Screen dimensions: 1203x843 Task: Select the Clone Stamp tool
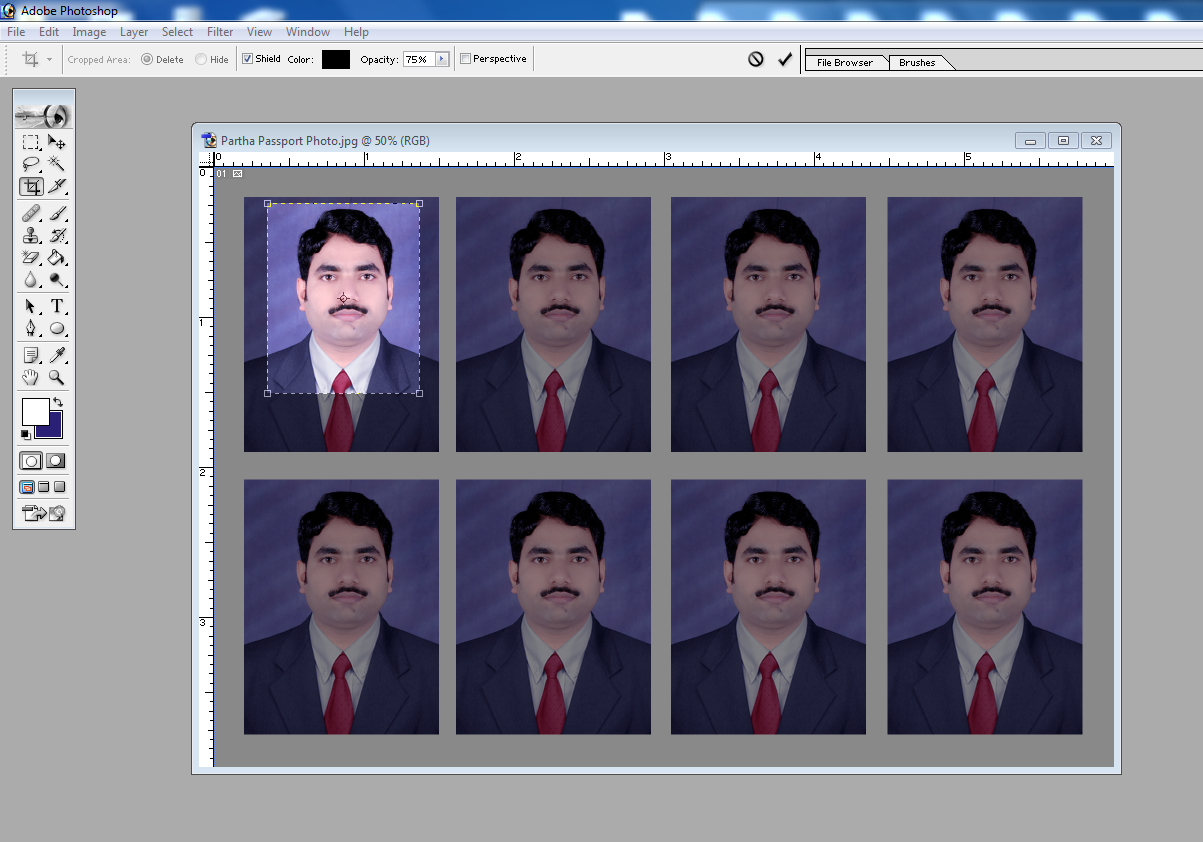point(30,235)
